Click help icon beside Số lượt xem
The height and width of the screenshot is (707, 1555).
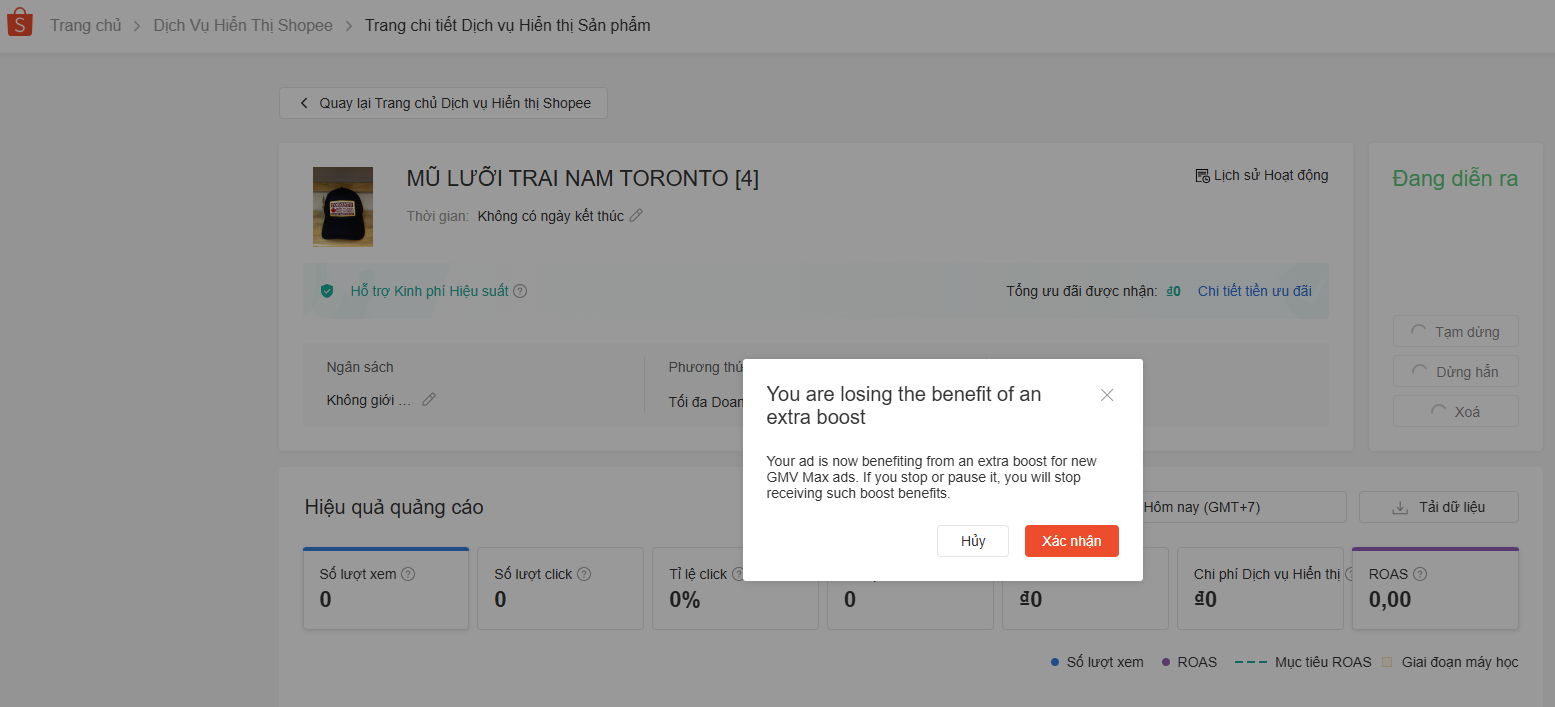click(x=408, y=574)
